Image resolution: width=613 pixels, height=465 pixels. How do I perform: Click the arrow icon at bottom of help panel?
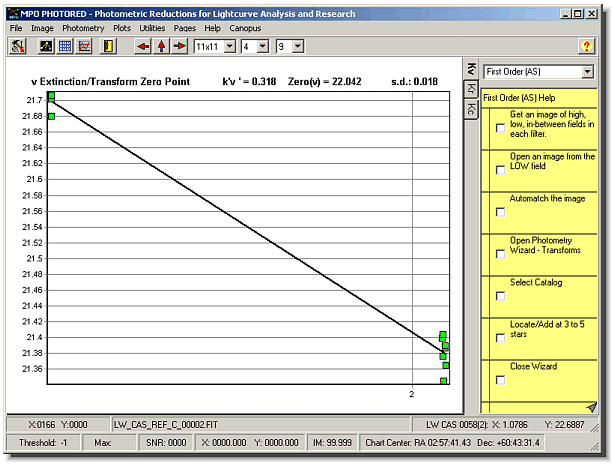pos(592,407)
